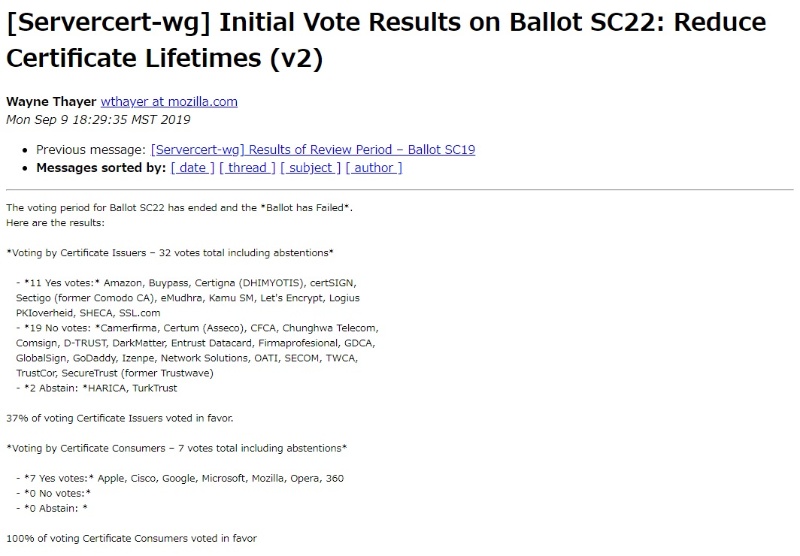
Task: Click the 'Voting by Certificate Issuers' line
Action: 170,253
